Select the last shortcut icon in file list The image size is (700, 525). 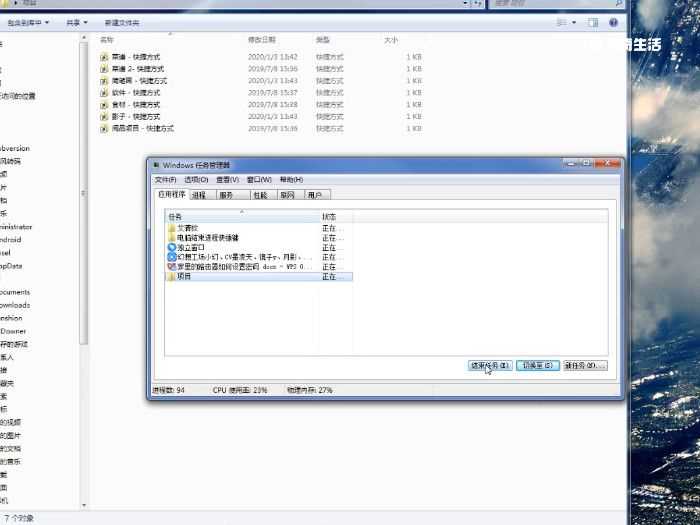[104, 128]
